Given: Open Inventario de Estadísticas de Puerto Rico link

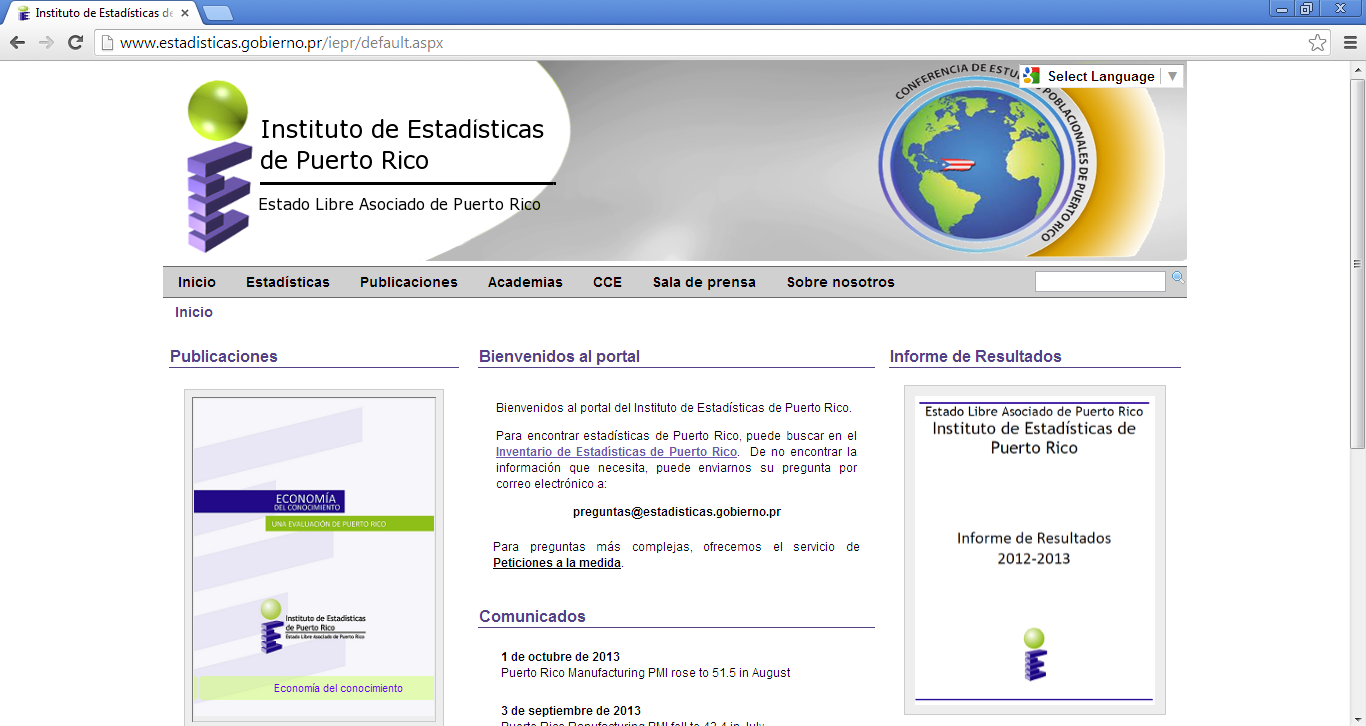Looking at the screenshot, I should [617, 452].
